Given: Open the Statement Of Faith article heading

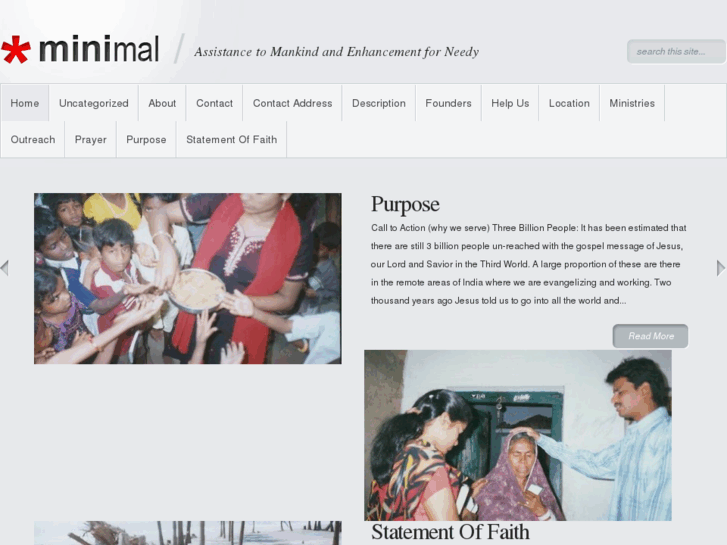Looking at the screenshot, I should coord(450,532).
